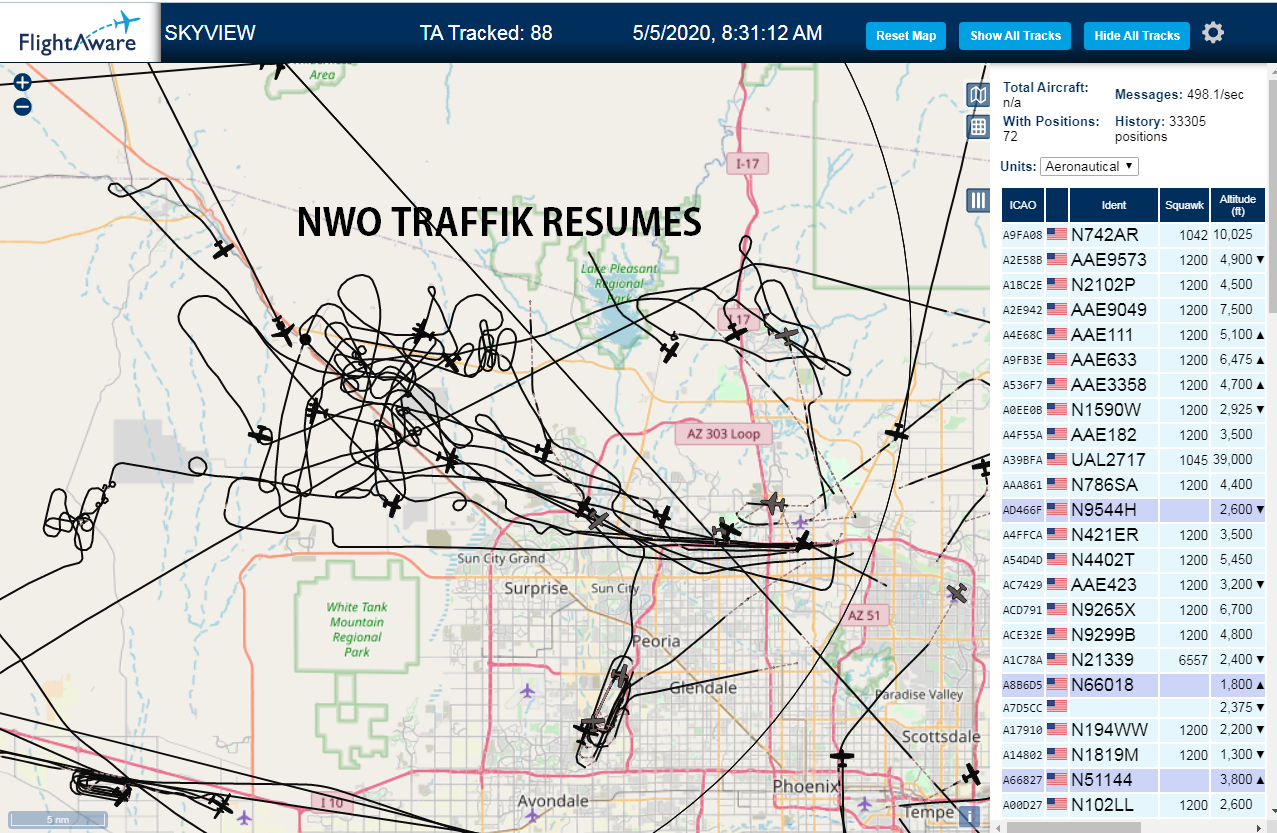Sort table by ICAO column
This screenshot has height=833, width=1277.
point(1023,205)
